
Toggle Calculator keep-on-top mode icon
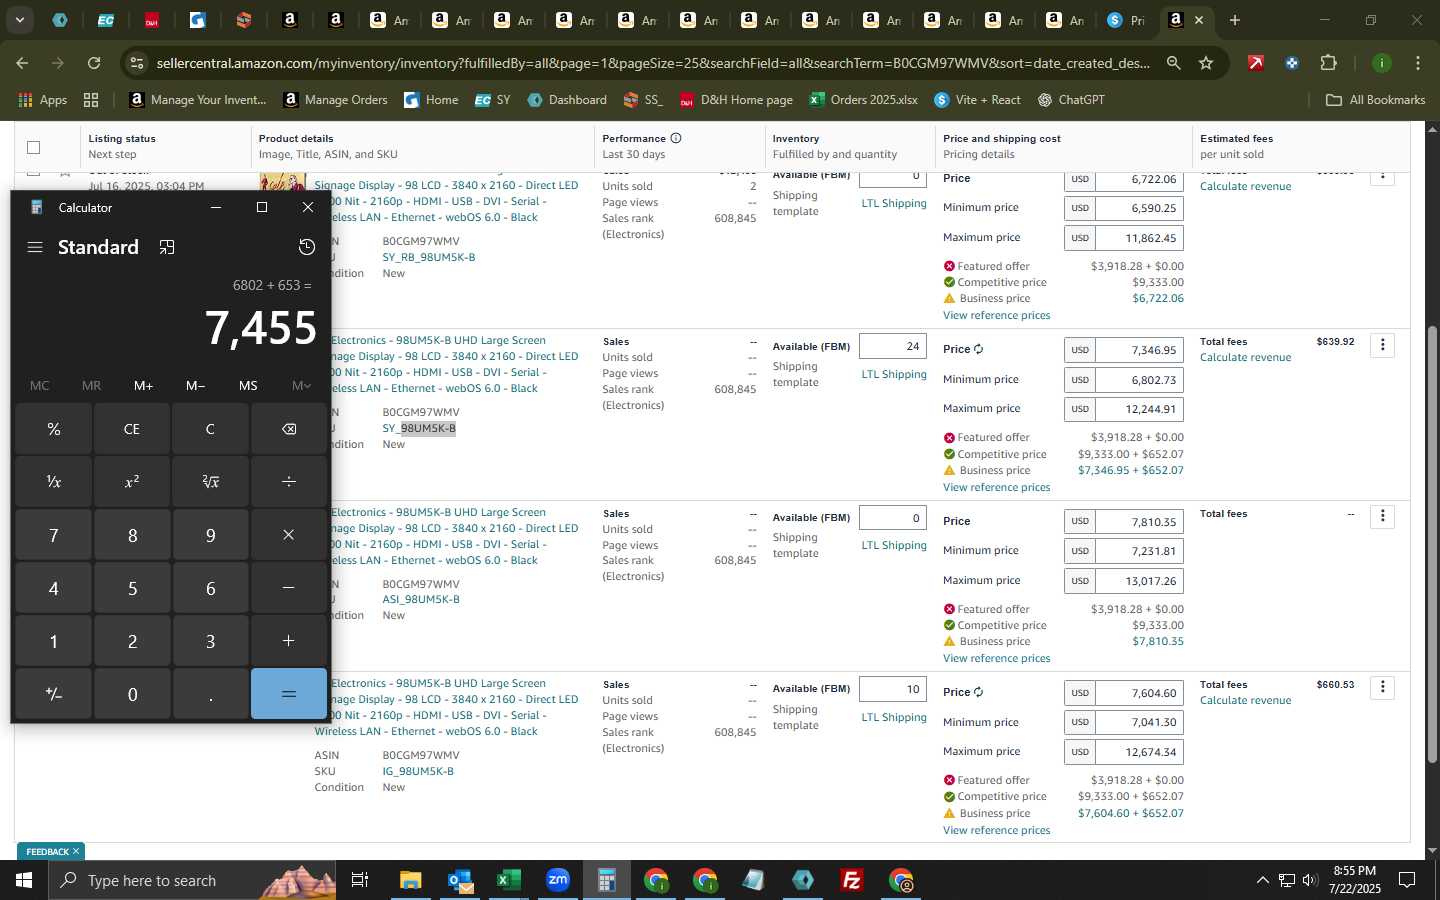167,247
